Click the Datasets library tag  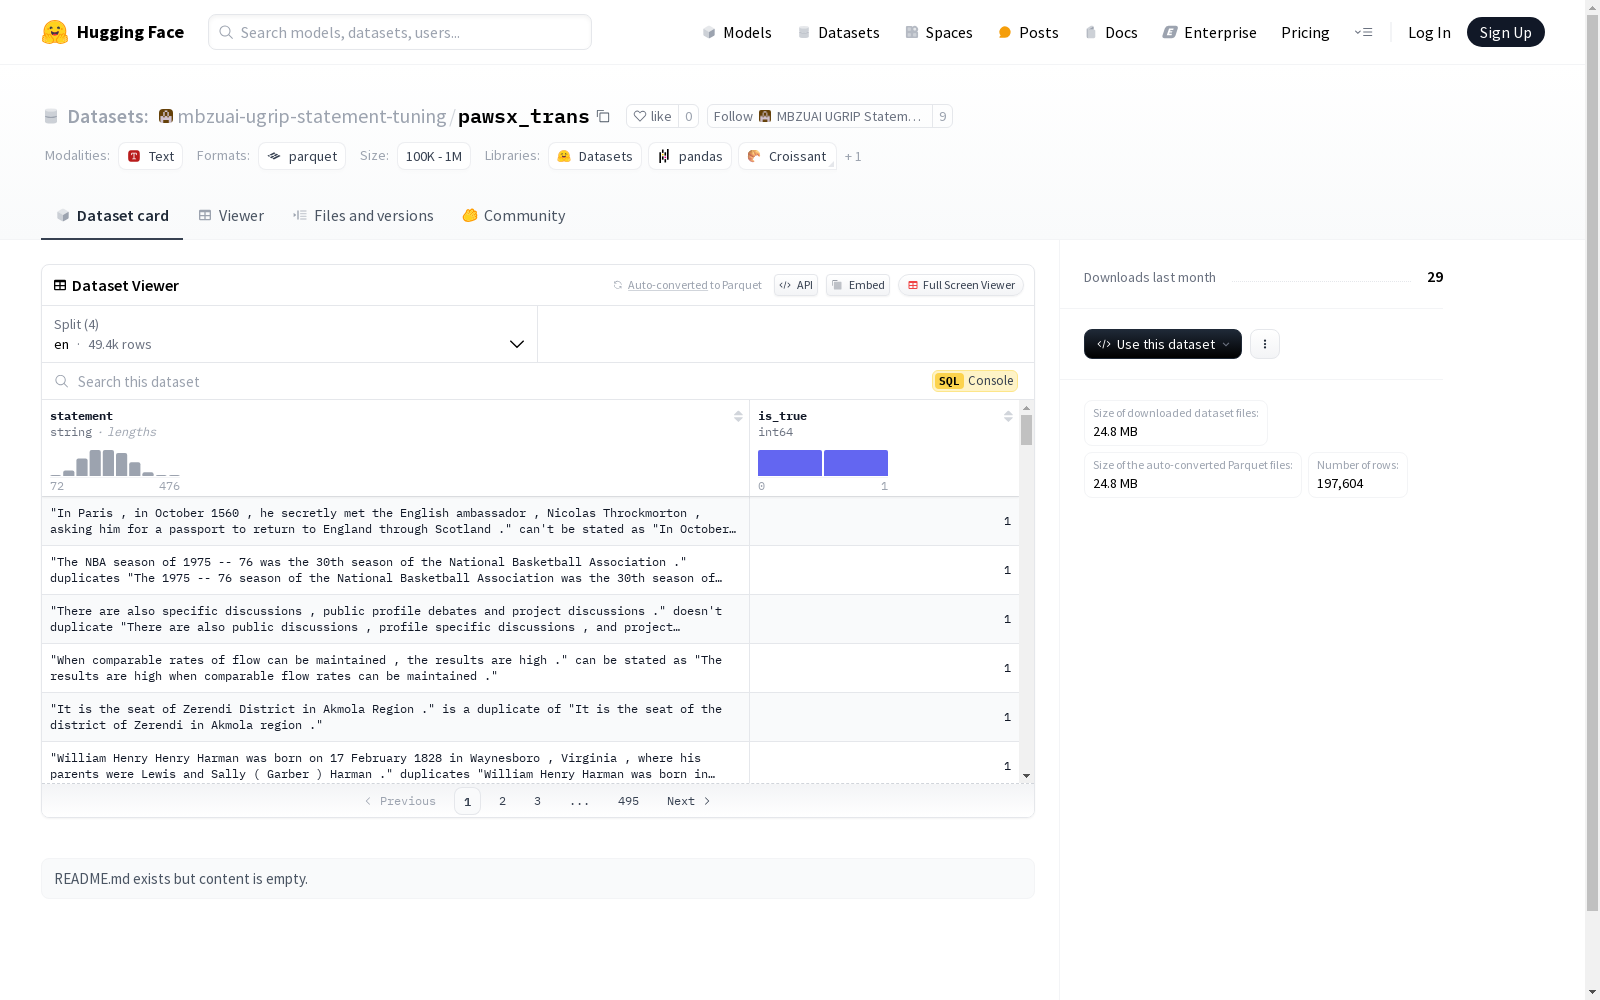tap(595, 156)
